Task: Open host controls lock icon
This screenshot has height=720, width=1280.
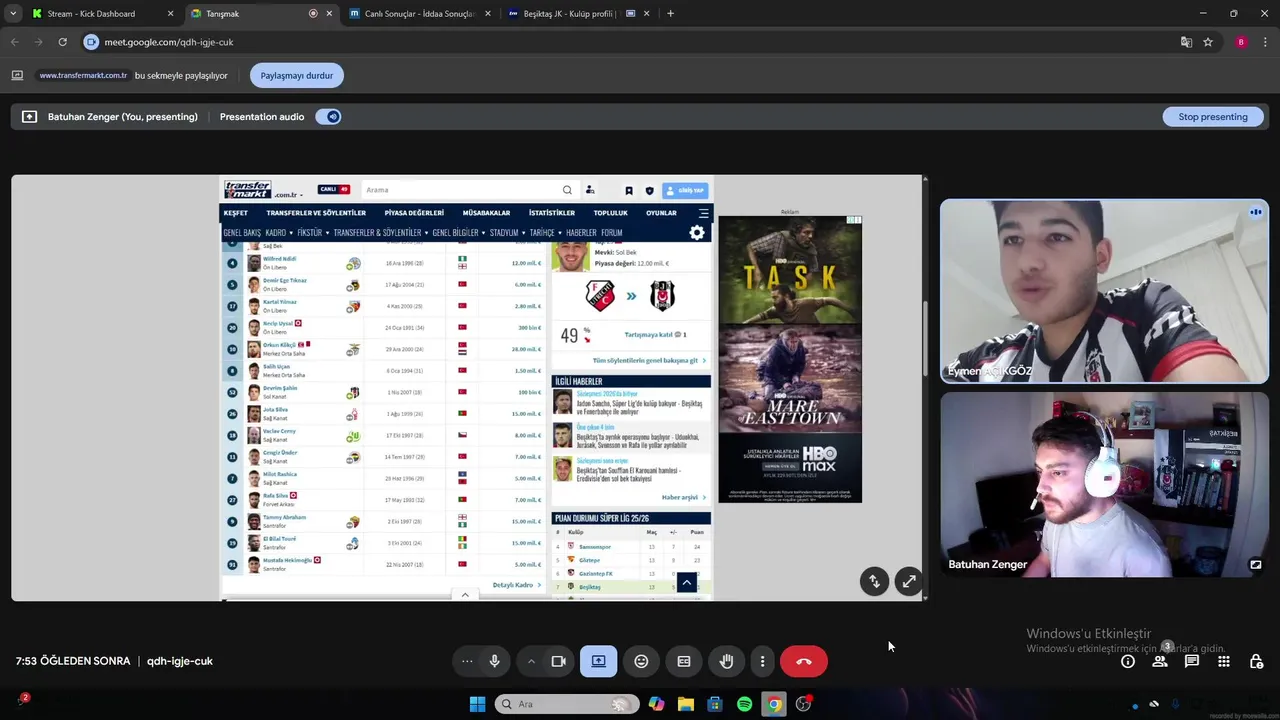Action: (1256, 661)
